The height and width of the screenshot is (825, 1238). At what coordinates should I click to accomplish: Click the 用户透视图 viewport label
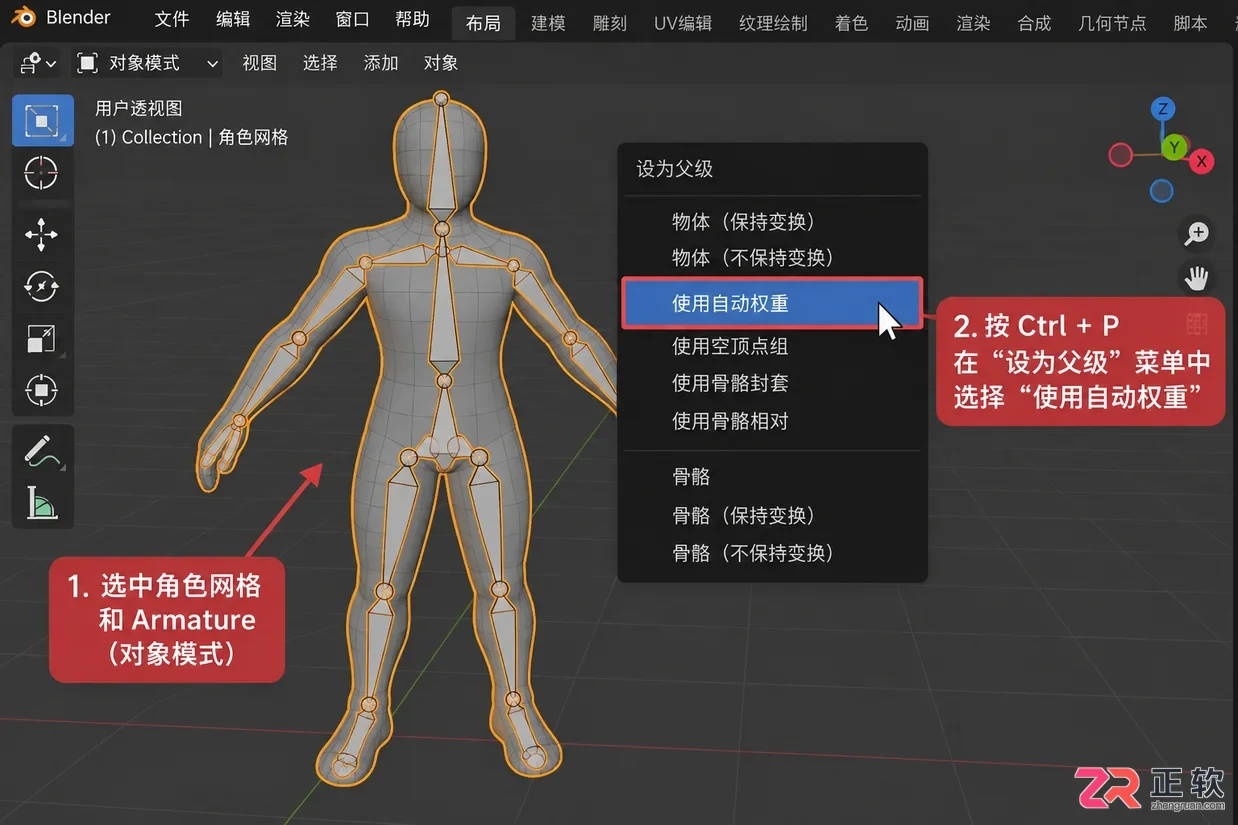pyautogui.click(x=139, y=108)
